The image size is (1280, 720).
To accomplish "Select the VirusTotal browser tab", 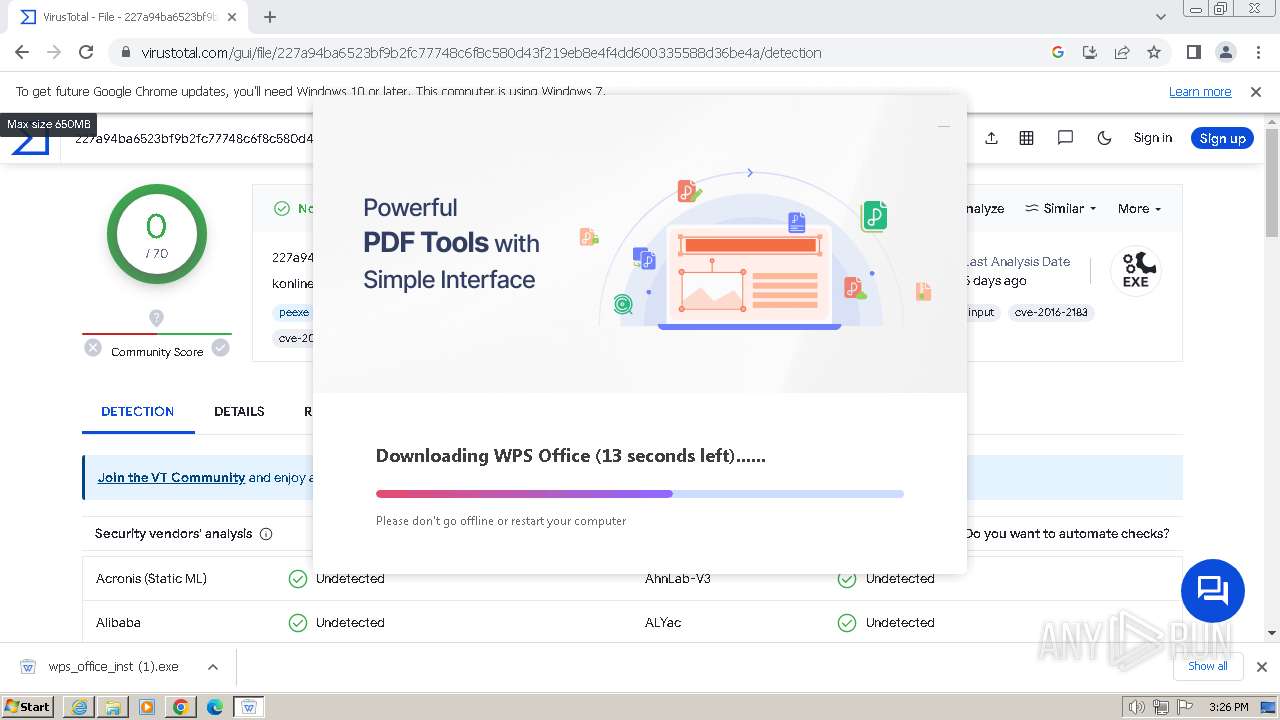I will click(130, 17).
